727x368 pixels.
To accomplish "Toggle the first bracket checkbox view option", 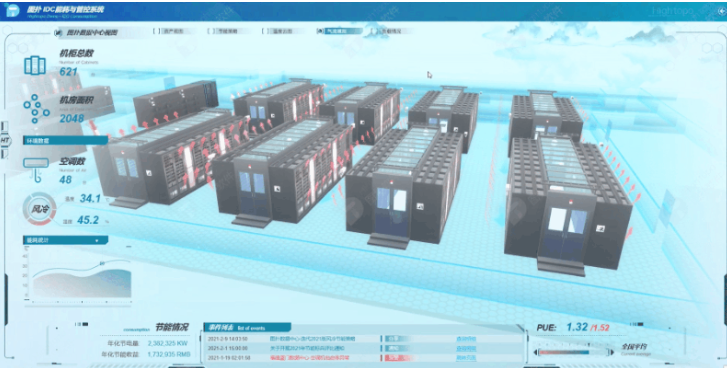I will click(x=156, y=31).
